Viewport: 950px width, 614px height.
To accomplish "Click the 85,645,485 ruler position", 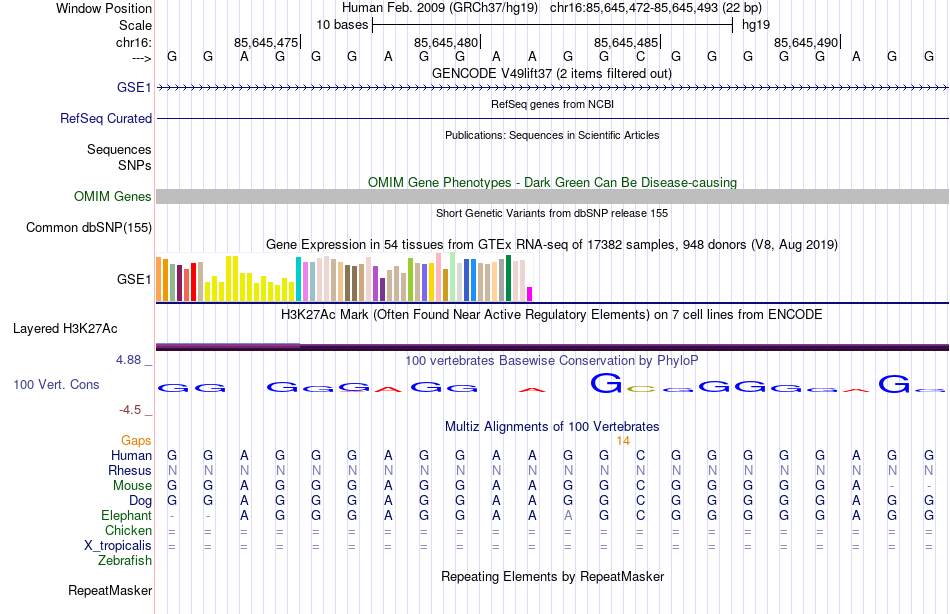I will click(626, 42).
